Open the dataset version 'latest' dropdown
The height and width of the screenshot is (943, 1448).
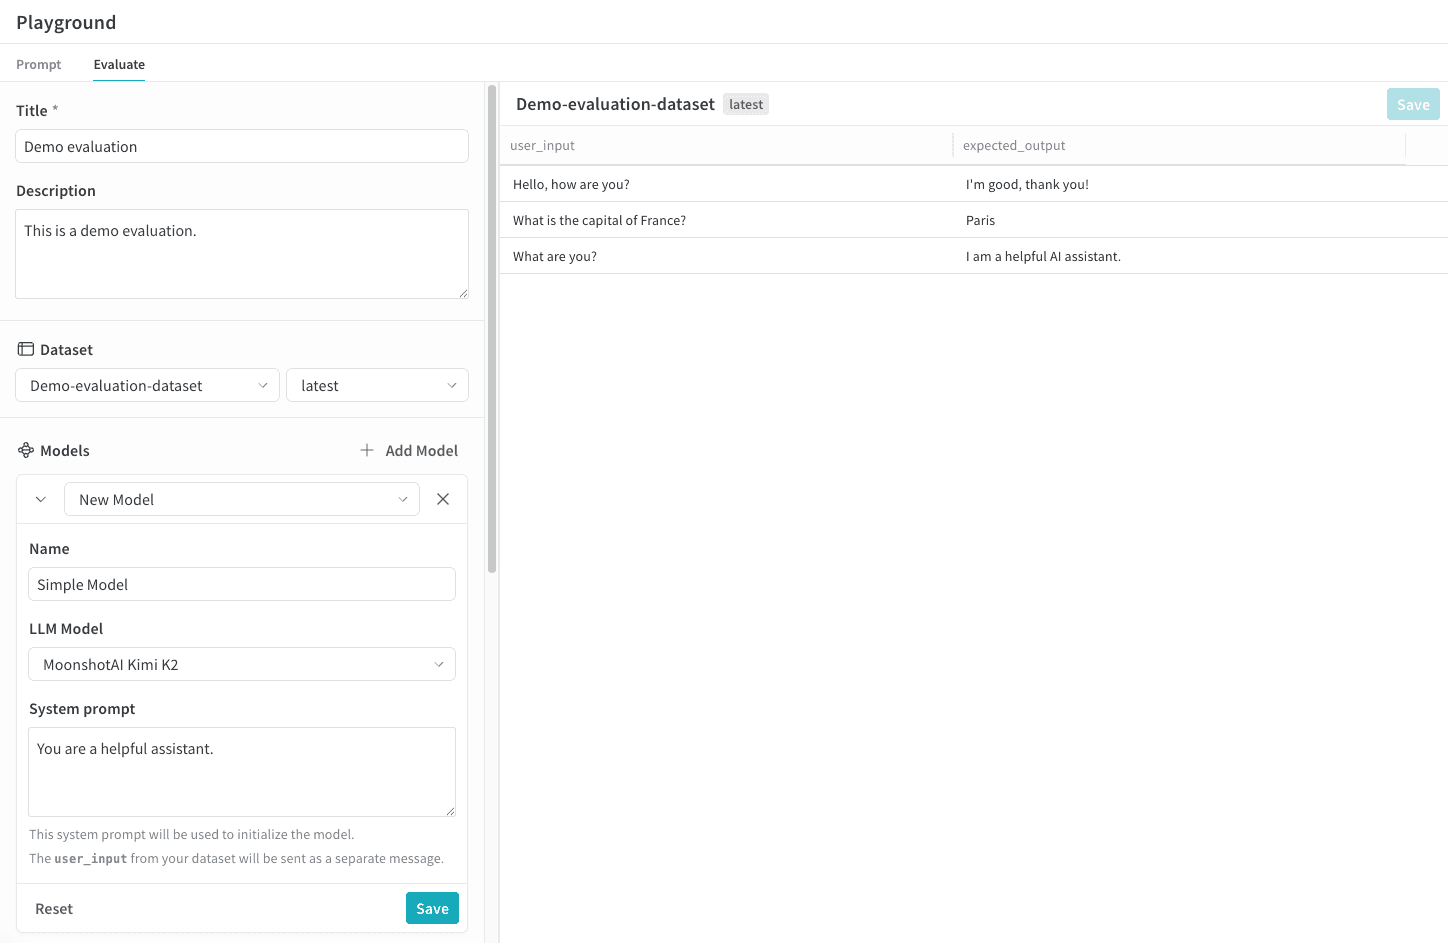click(377, 385)
